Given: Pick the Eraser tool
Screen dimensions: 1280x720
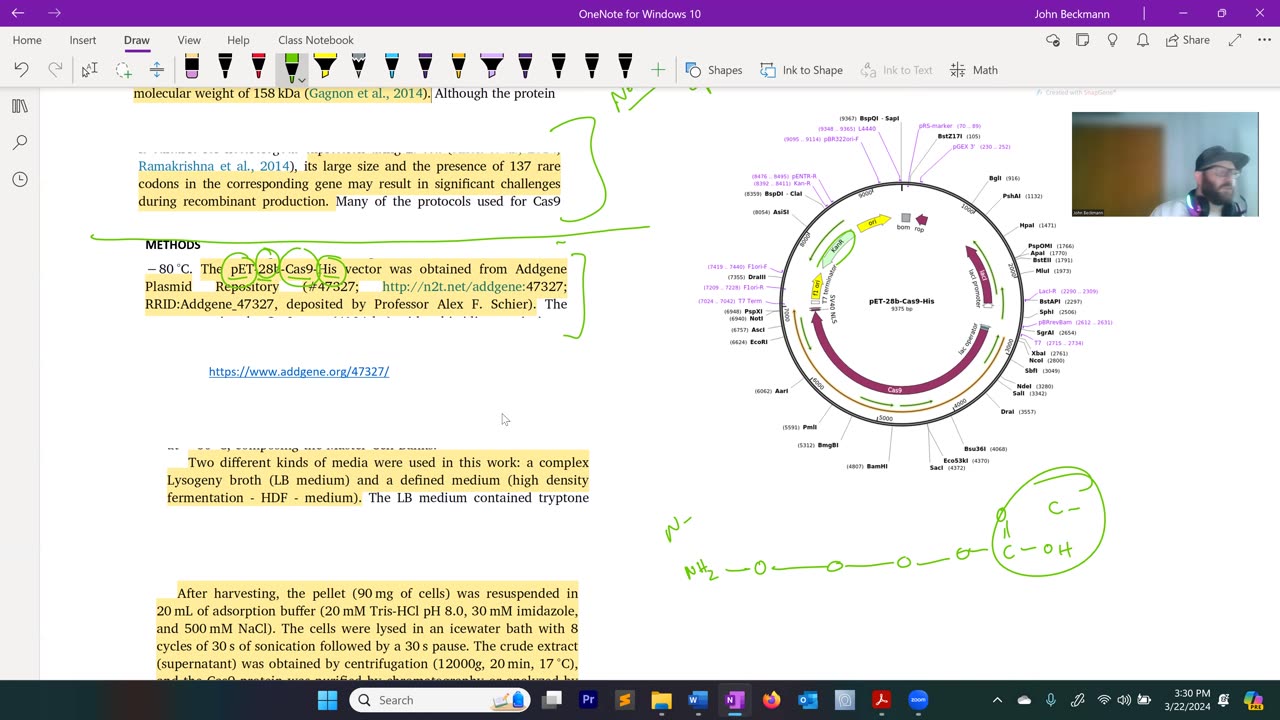Looking at the screenshot, I should (x=192, y=67).
